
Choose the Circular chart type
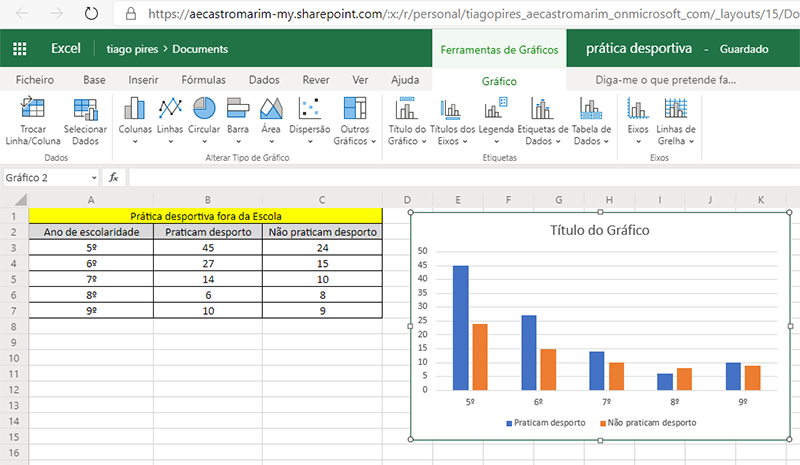click(204, 121)
